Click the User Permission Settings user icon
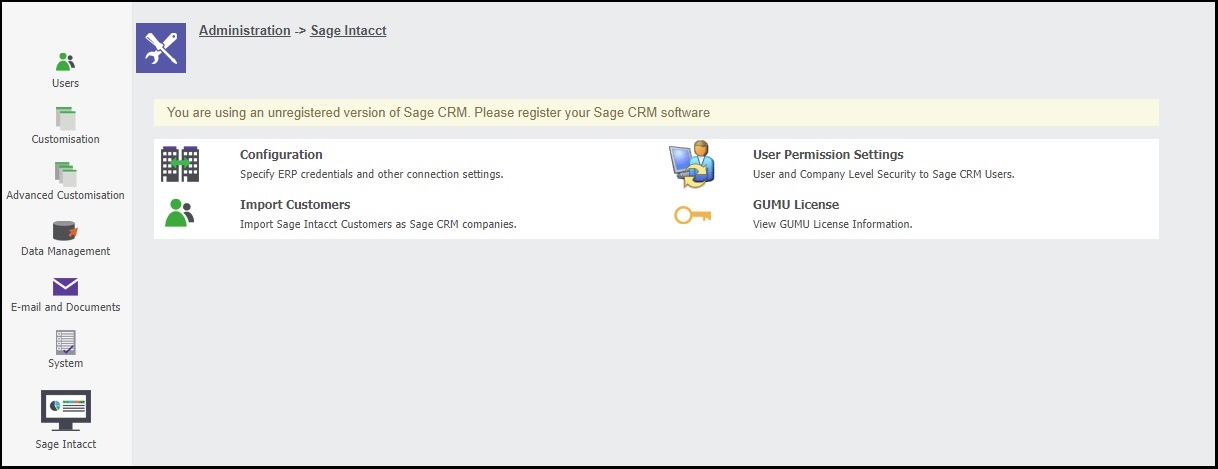The image size is (1218, 469). [x=692, y=165]
